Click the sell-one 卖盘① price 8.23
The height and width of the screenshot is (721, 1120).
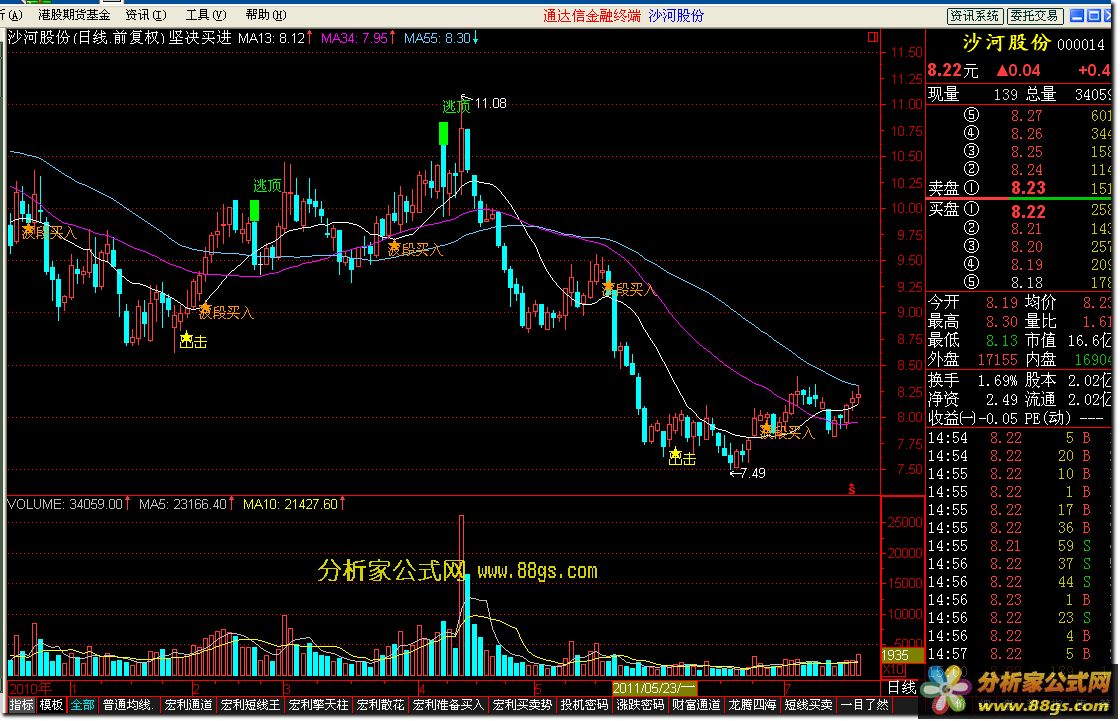1027,188
